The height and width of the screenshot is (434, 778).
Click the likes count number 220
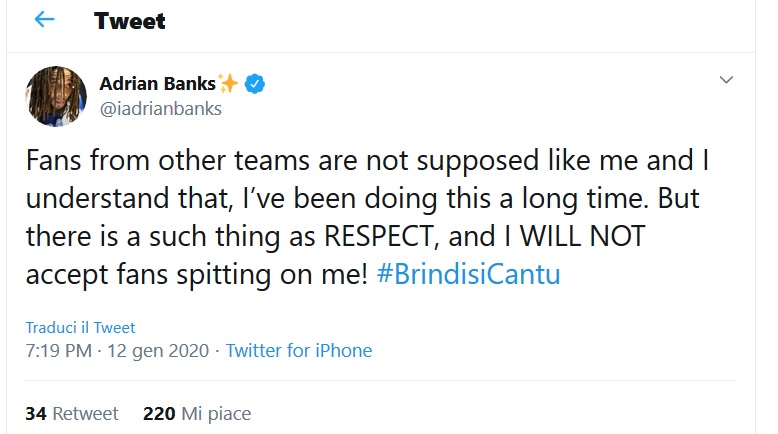pyautogui.click(x=159, y=413)
